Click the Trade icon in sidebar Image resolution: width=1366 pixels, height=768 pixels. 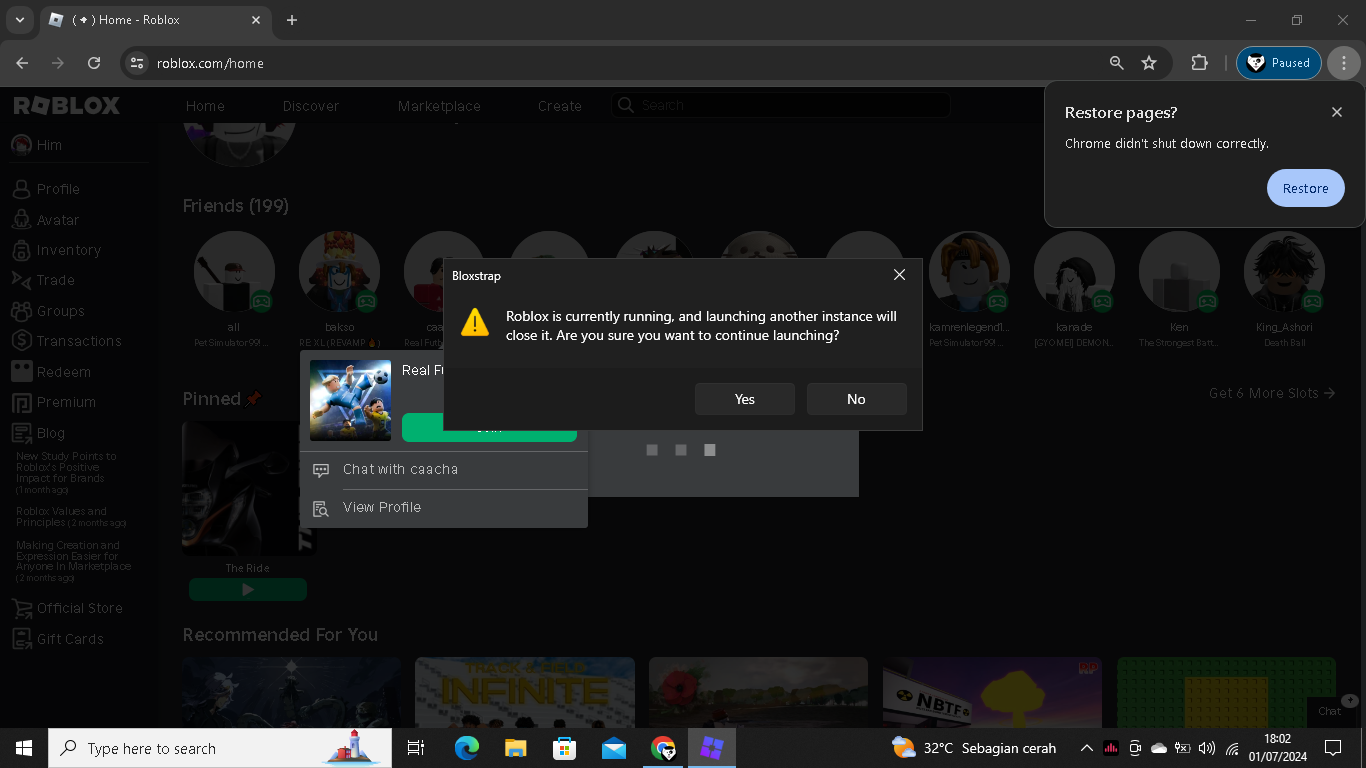[21, 280]
